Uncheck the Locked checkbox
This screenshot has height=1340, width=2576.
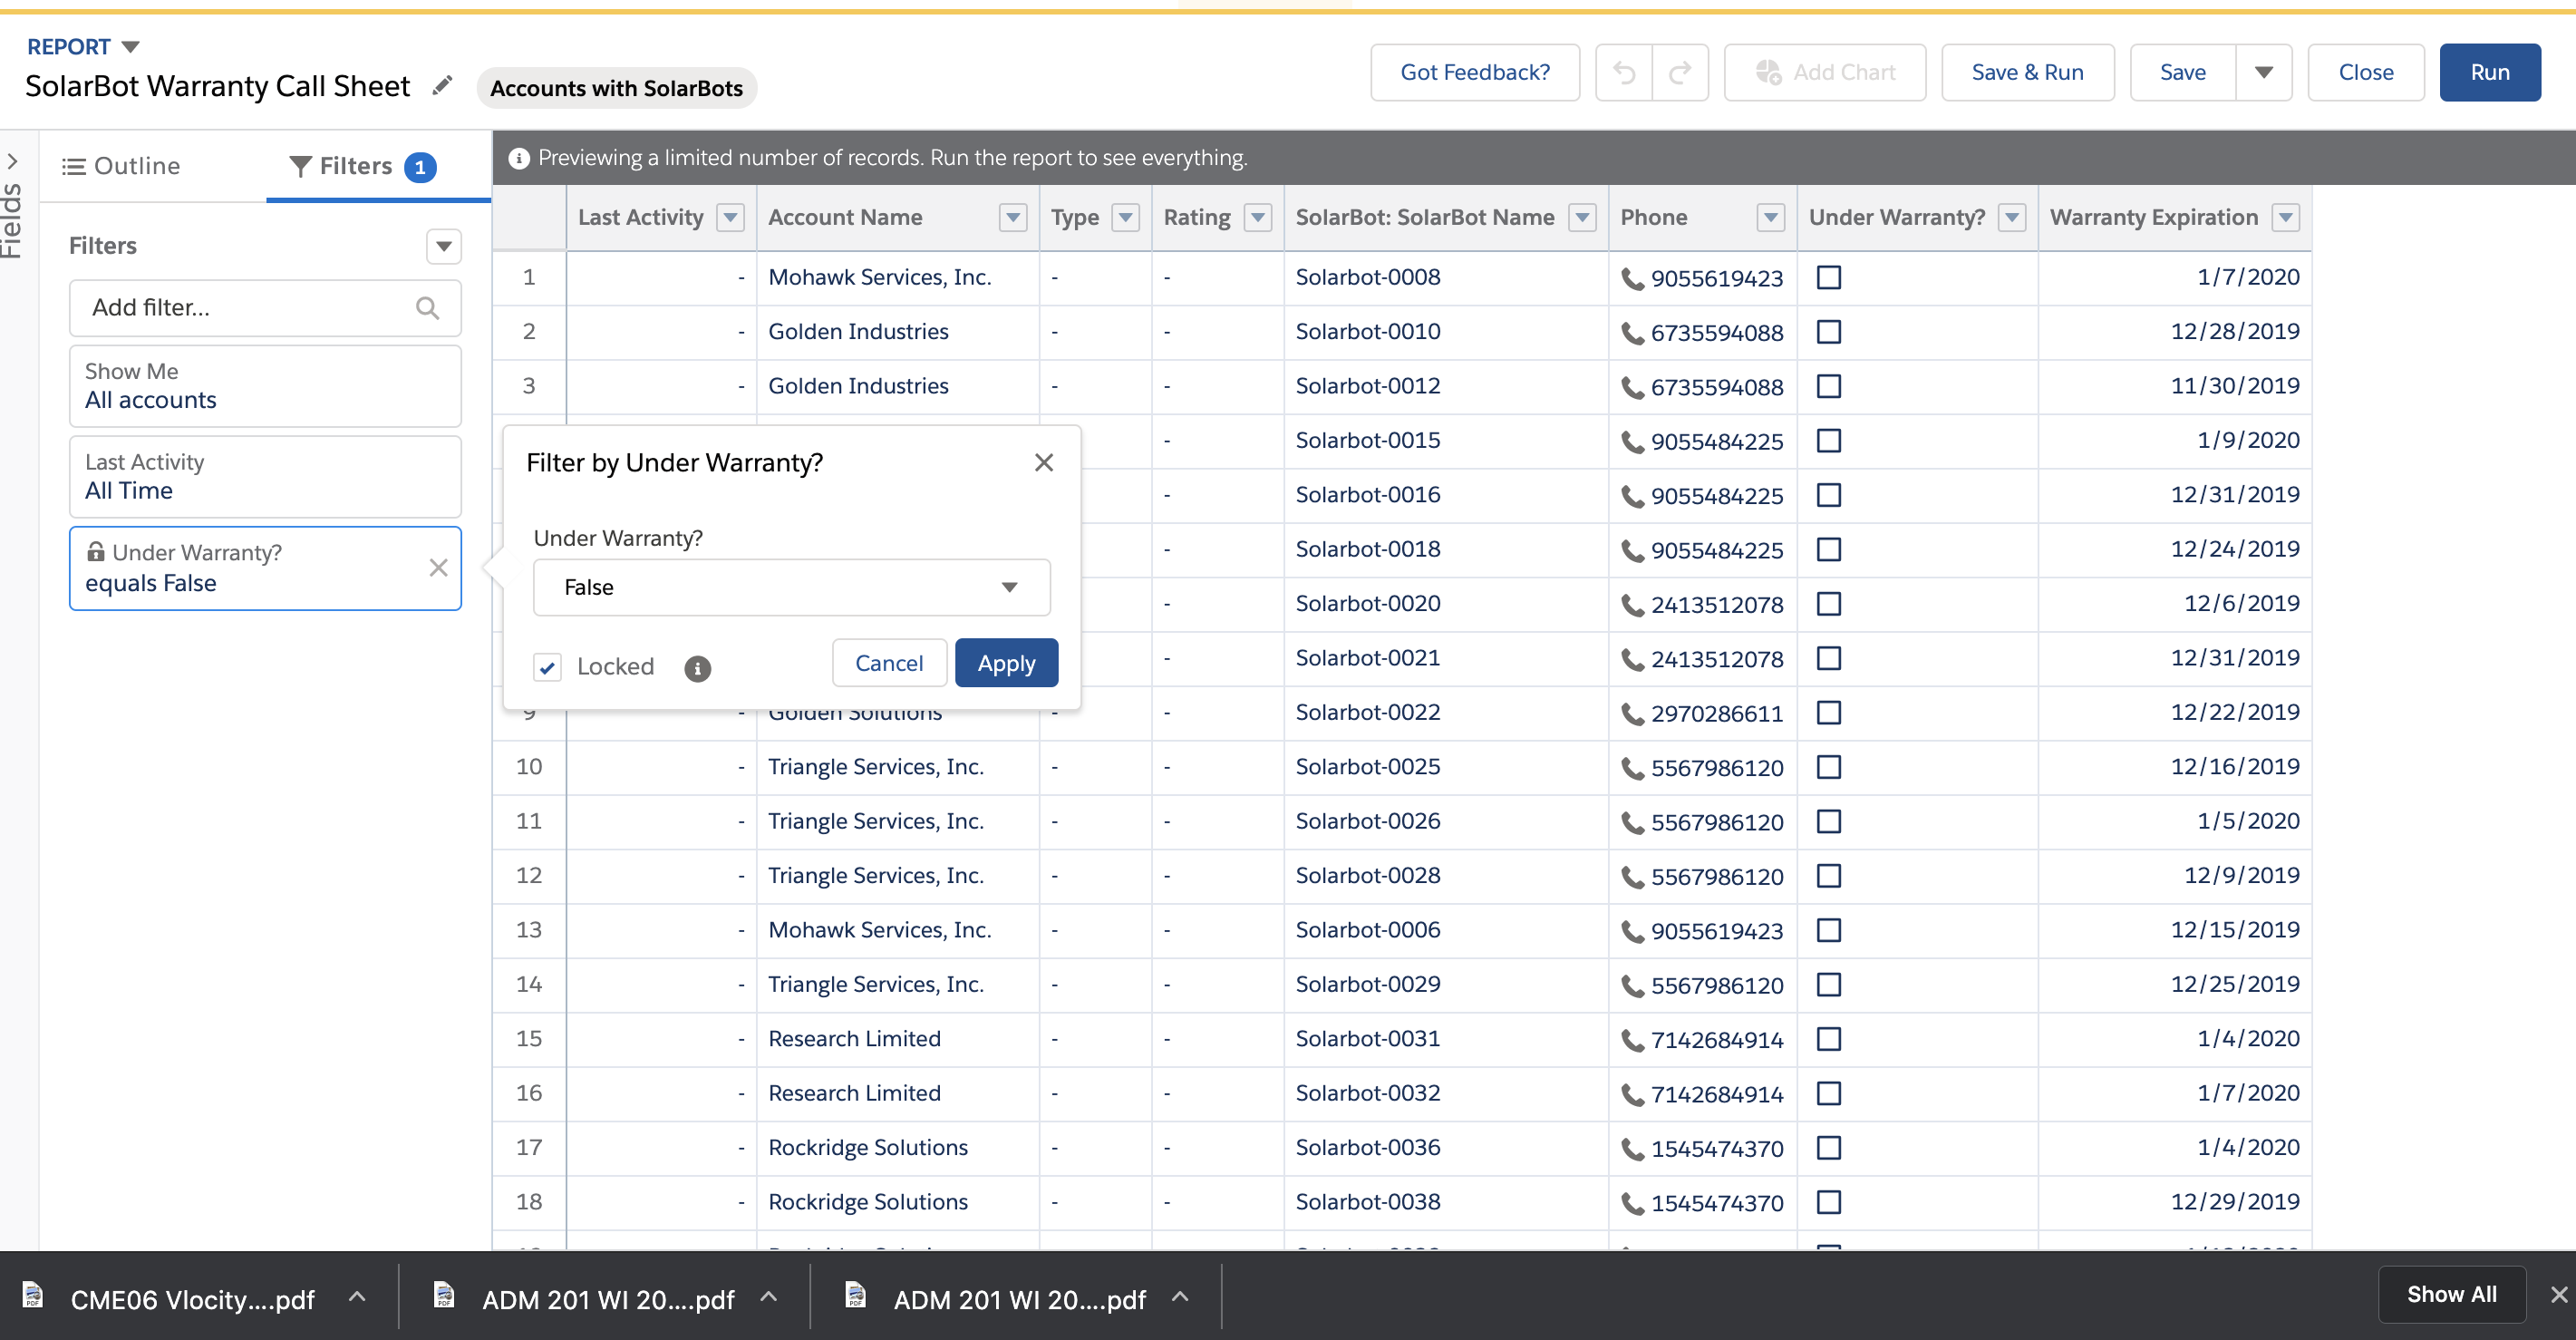pos(547,667)
